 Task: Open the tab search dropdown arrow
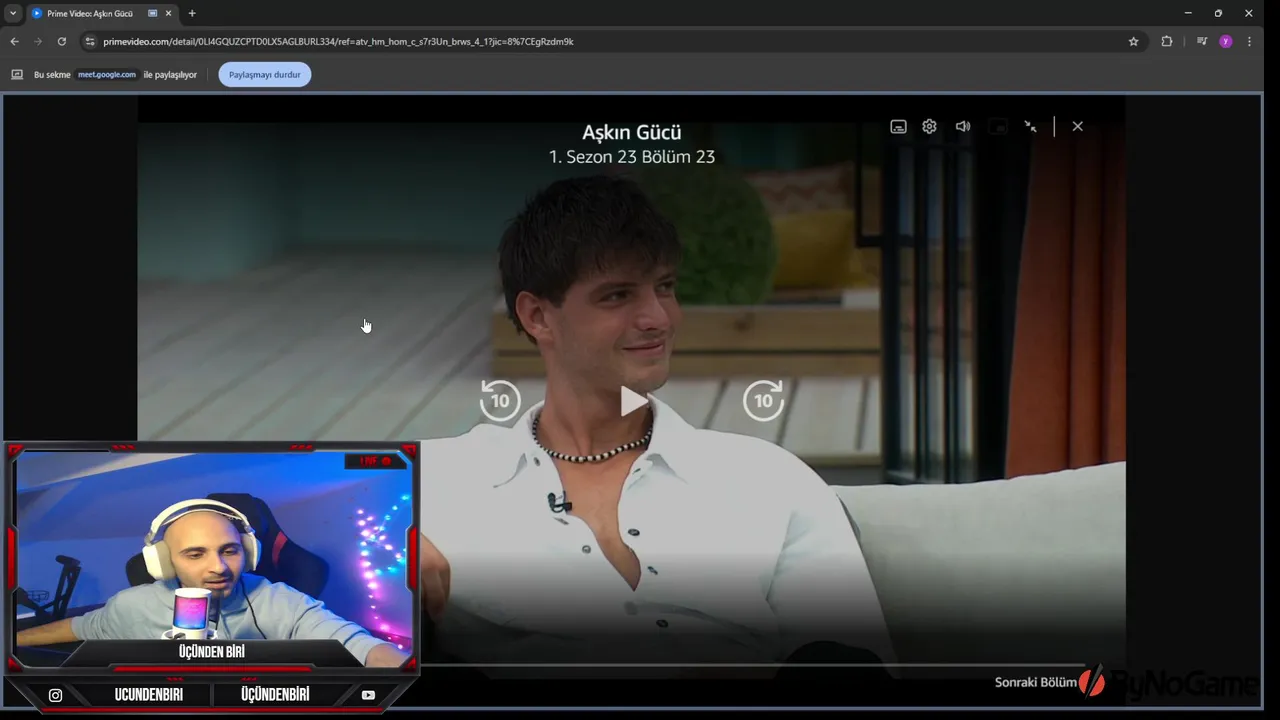pyautogui.click(x=13, y=13)
